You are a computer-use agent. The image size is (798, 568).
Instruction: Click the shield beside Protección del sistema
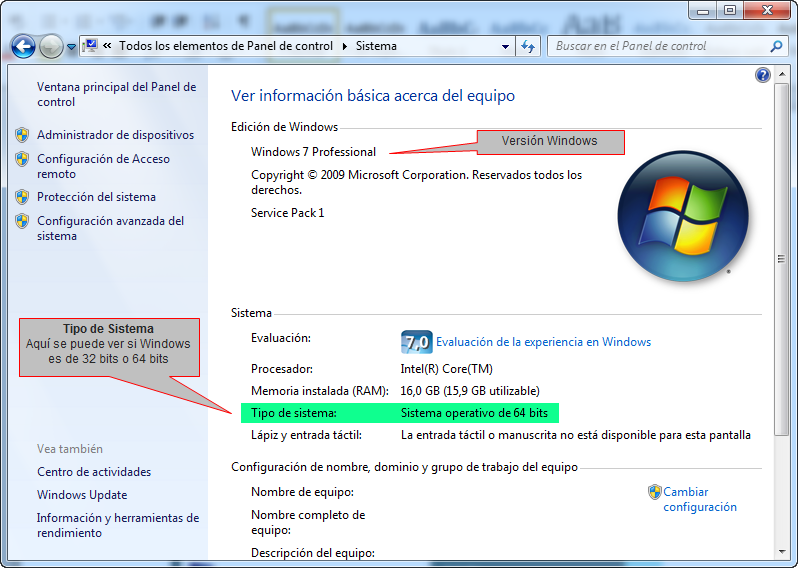[x=22, y=197]
